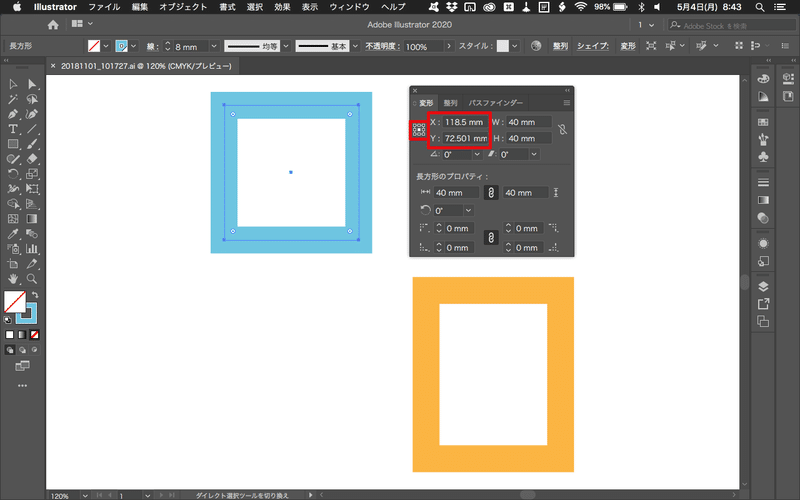Select the Blend tool

32,234
